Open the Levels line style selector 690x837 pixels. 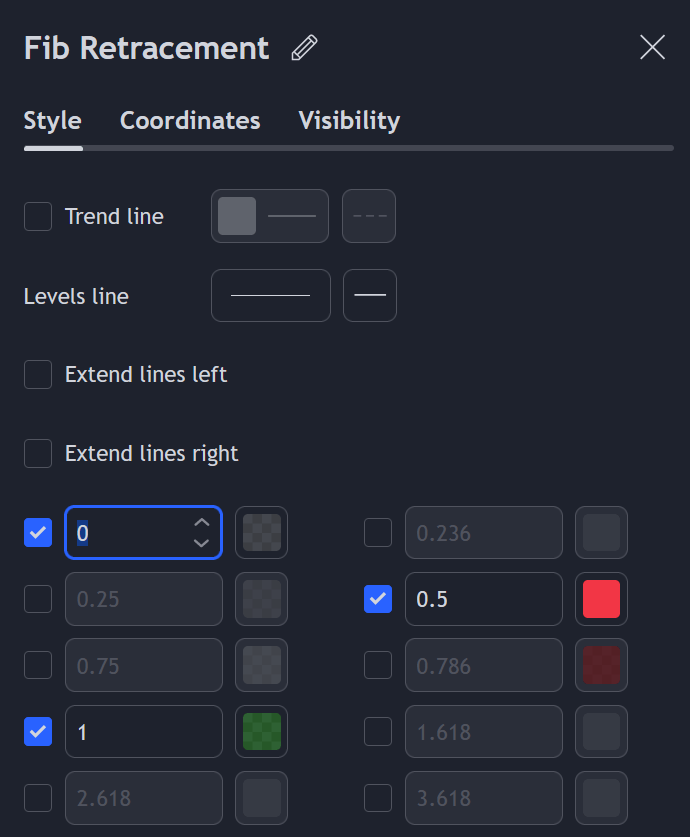coord(370,295)
